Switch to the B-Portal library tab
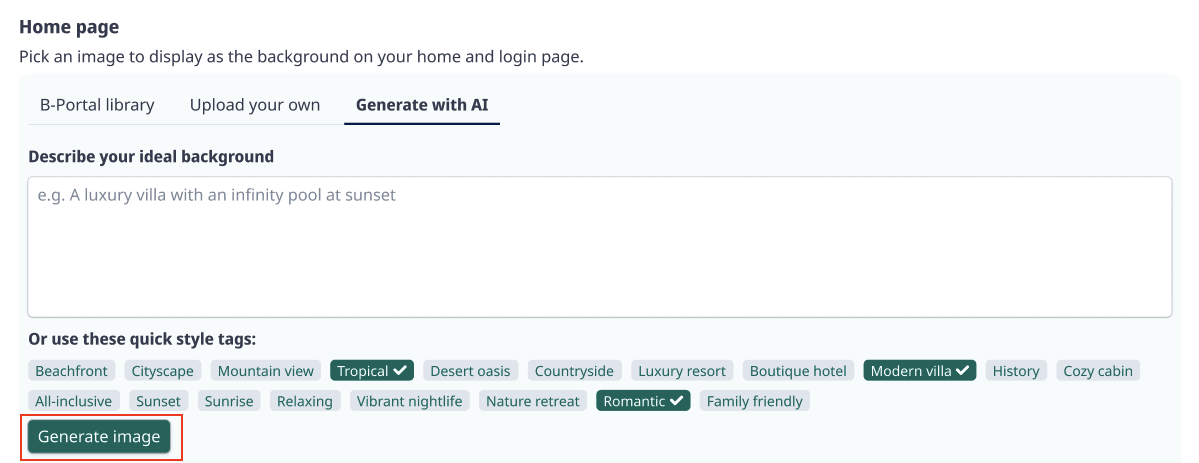This screenshot has height=463, width=1199. tap(97, 105)
